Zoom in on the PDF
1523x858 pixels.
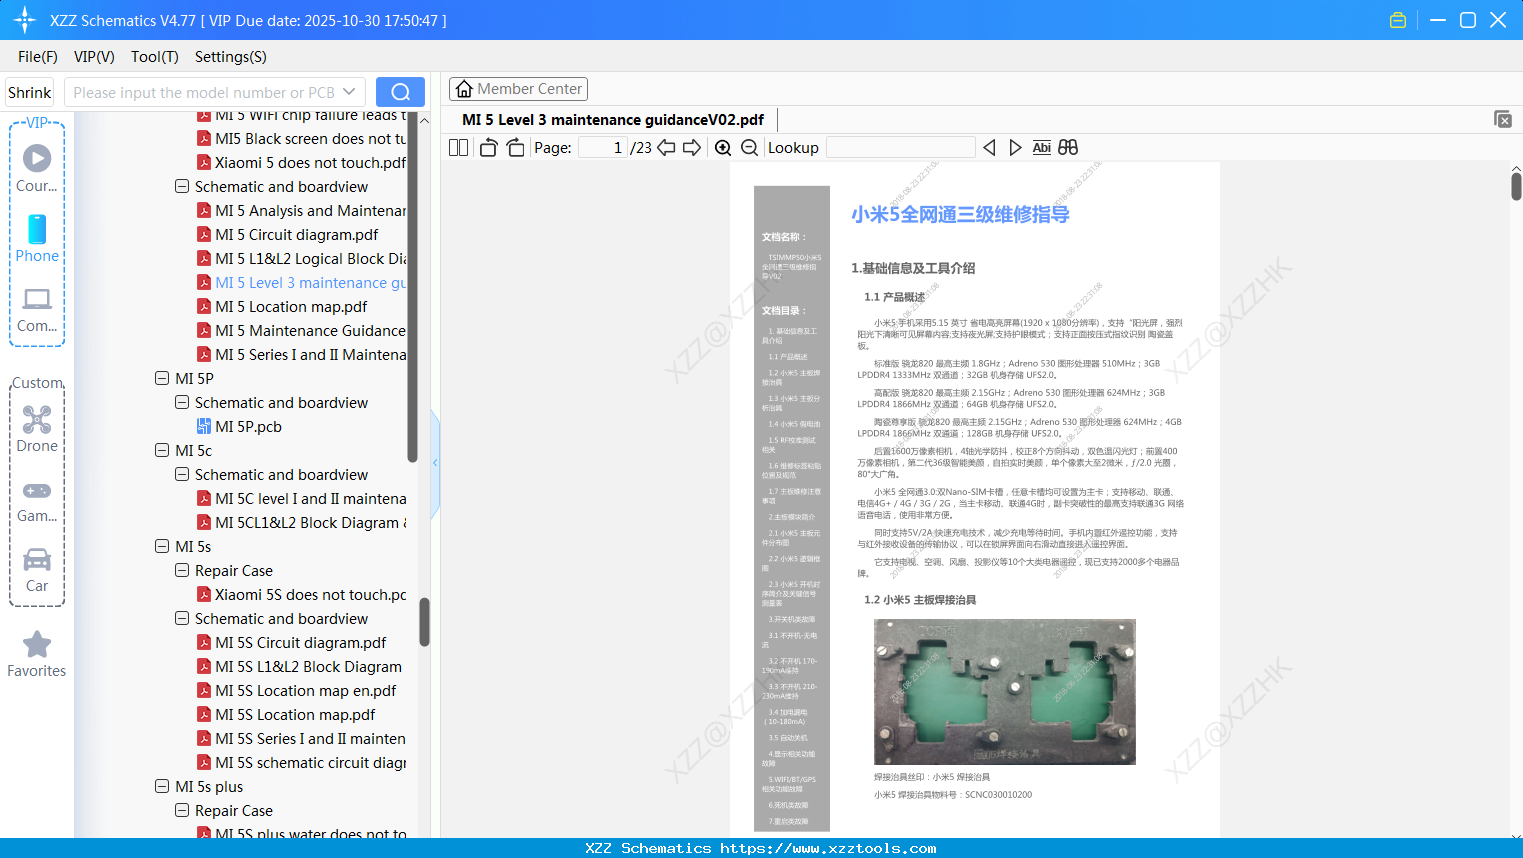tap(723, 148)
